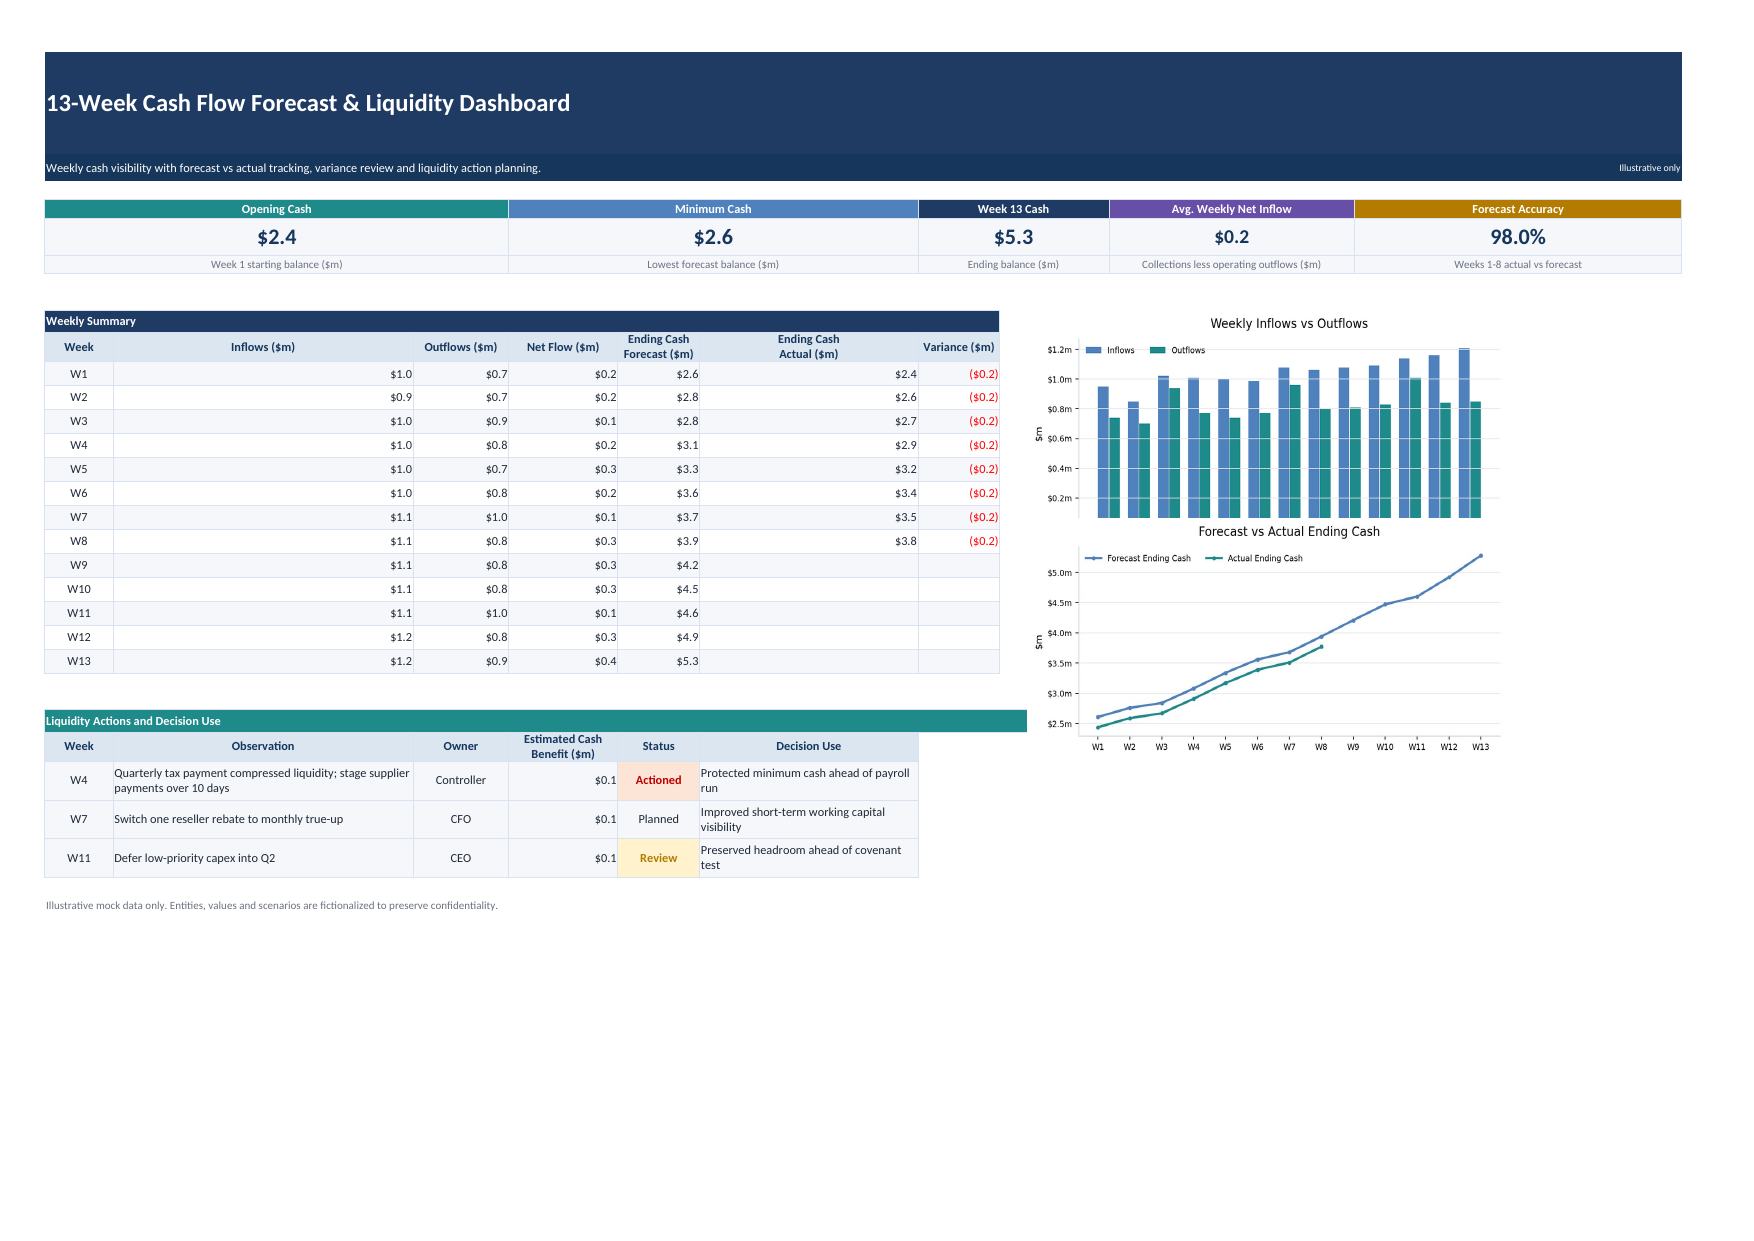Click the 'CFO' owner cell
Viewport: 1754px width, 1241px height.
click(x=460, y=820)
